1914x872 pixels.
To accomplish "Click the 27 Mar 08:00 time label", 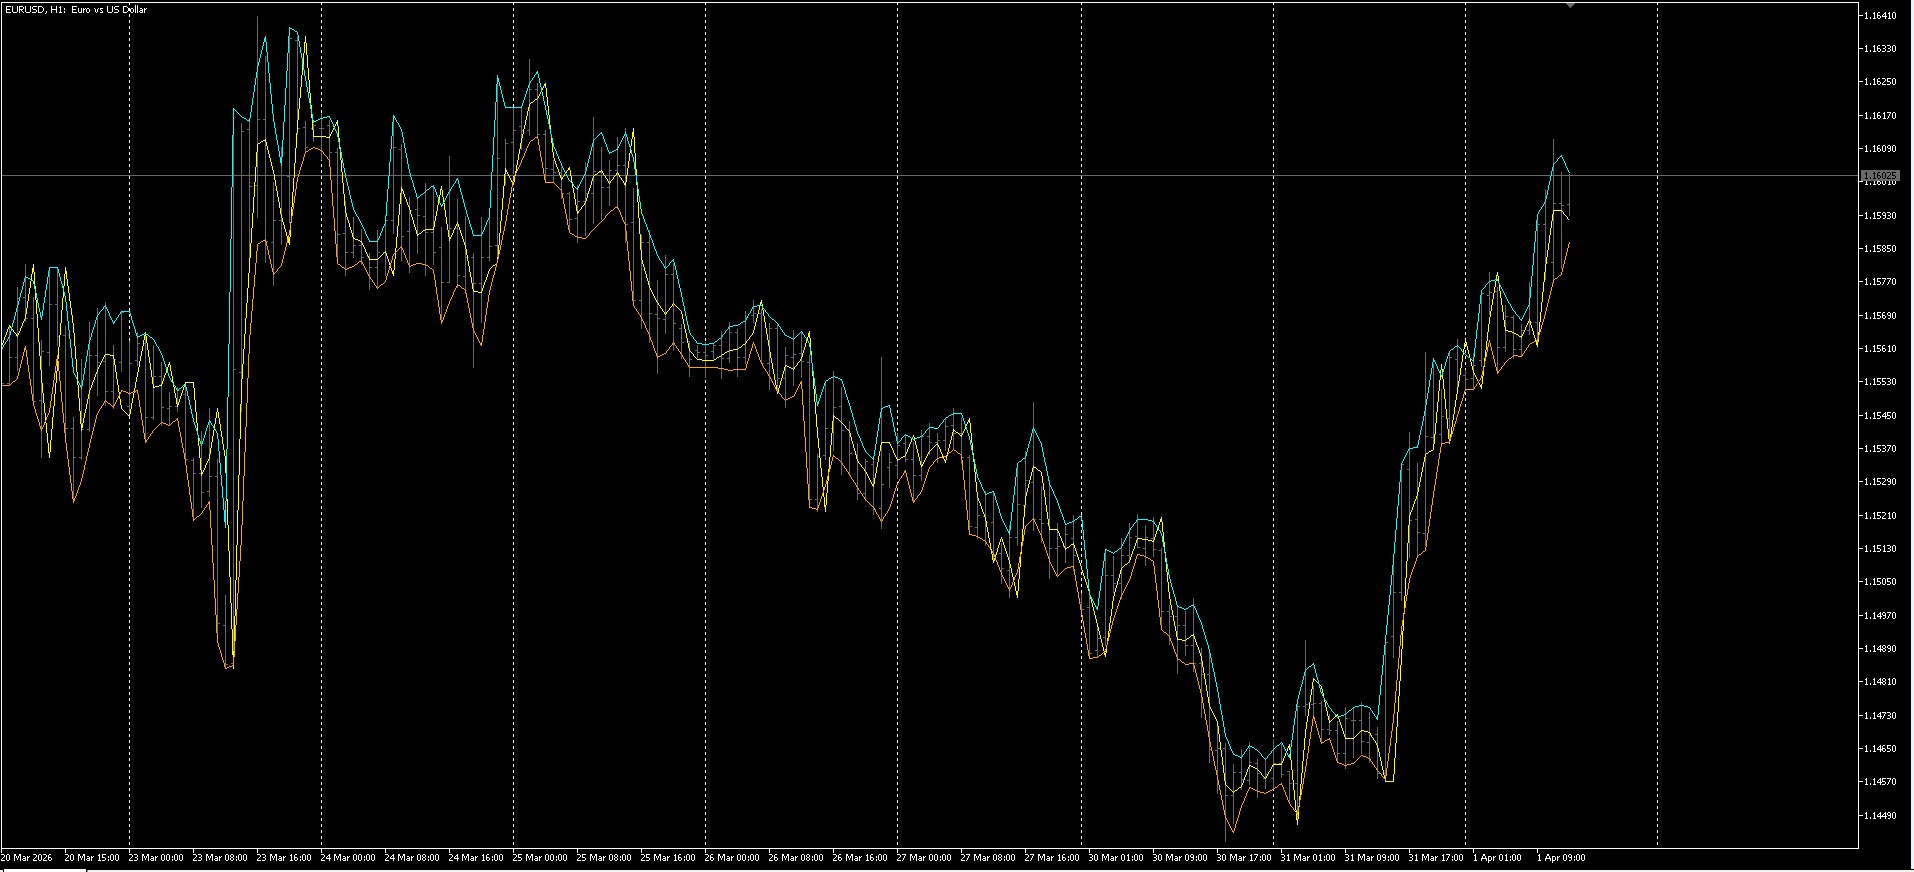I will click(988, 857).
